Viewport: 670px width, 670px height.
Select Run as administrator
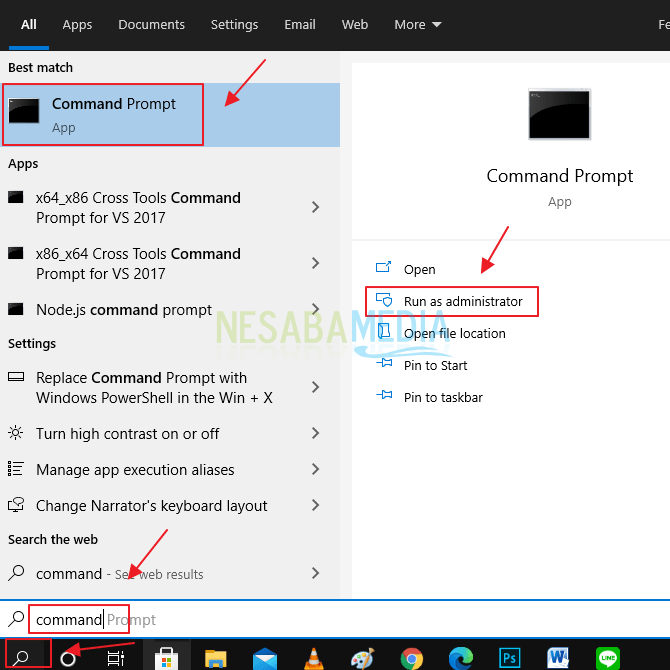(462, 301)
